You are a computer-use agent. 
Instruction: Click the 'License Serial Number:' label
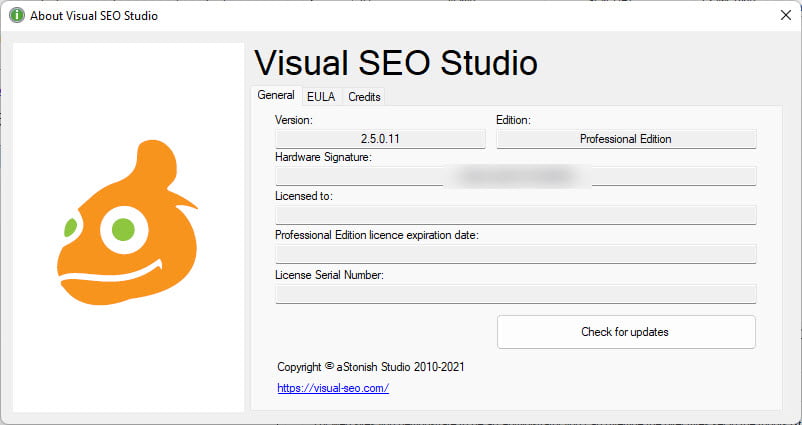pyautogui.click(x=329, y=275)
